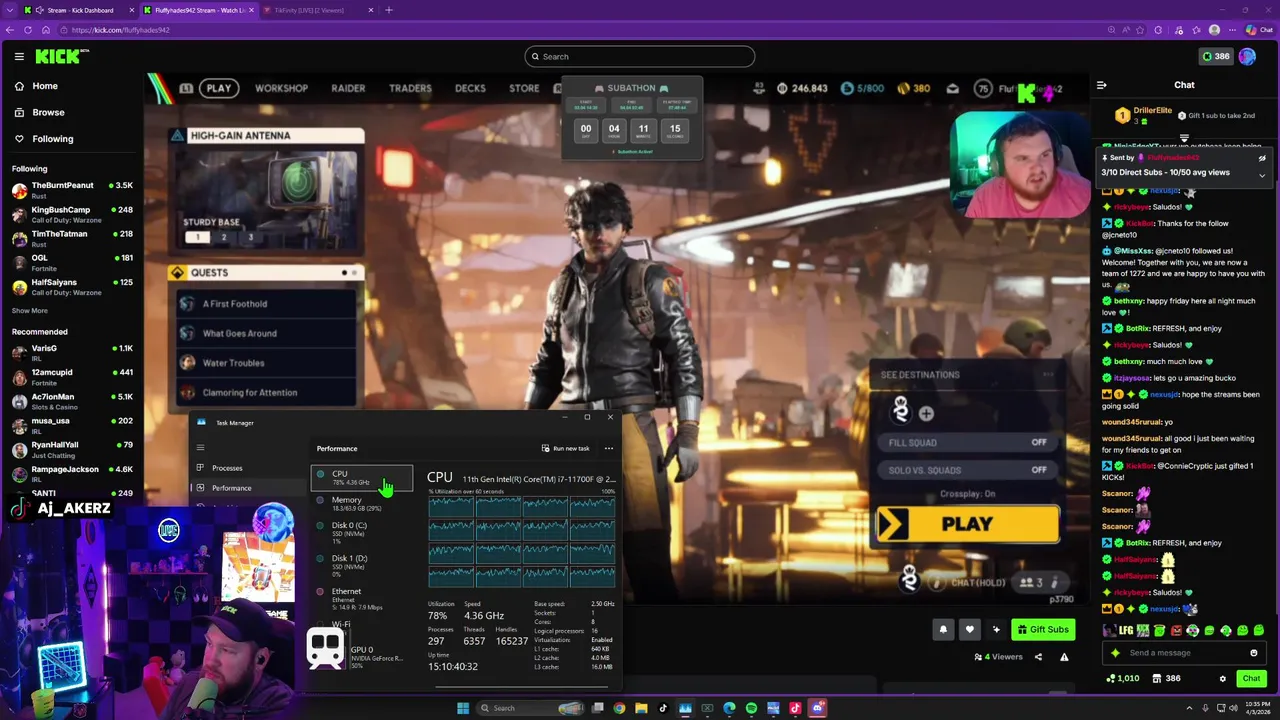This screenshot has width=1280, height=720.
Task: Collapse the chat panel arrow icon
Action: [x=1101, y=85]
